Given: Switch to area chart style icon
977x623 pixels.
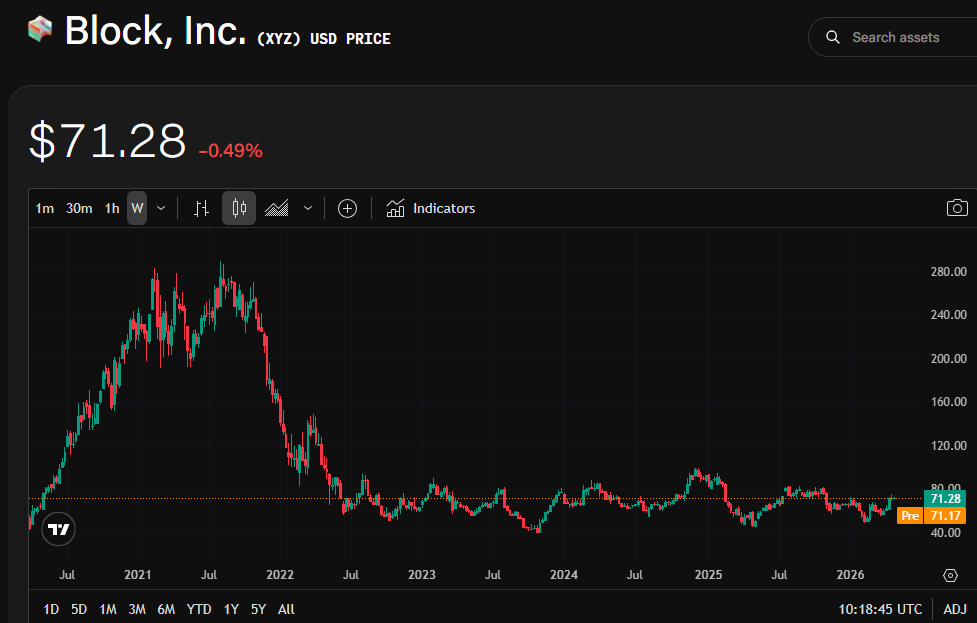Looking at the screenshot, I should [x=277, y=208].
